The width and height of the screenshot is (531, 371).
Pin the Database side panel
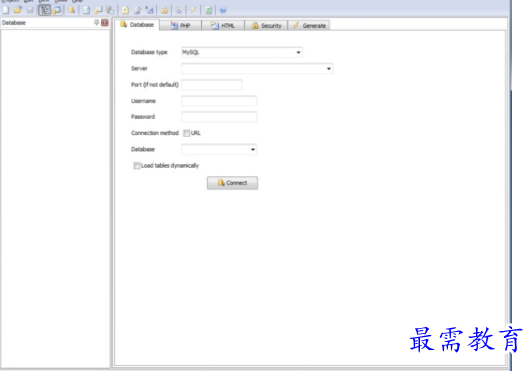tap(97, 22)
